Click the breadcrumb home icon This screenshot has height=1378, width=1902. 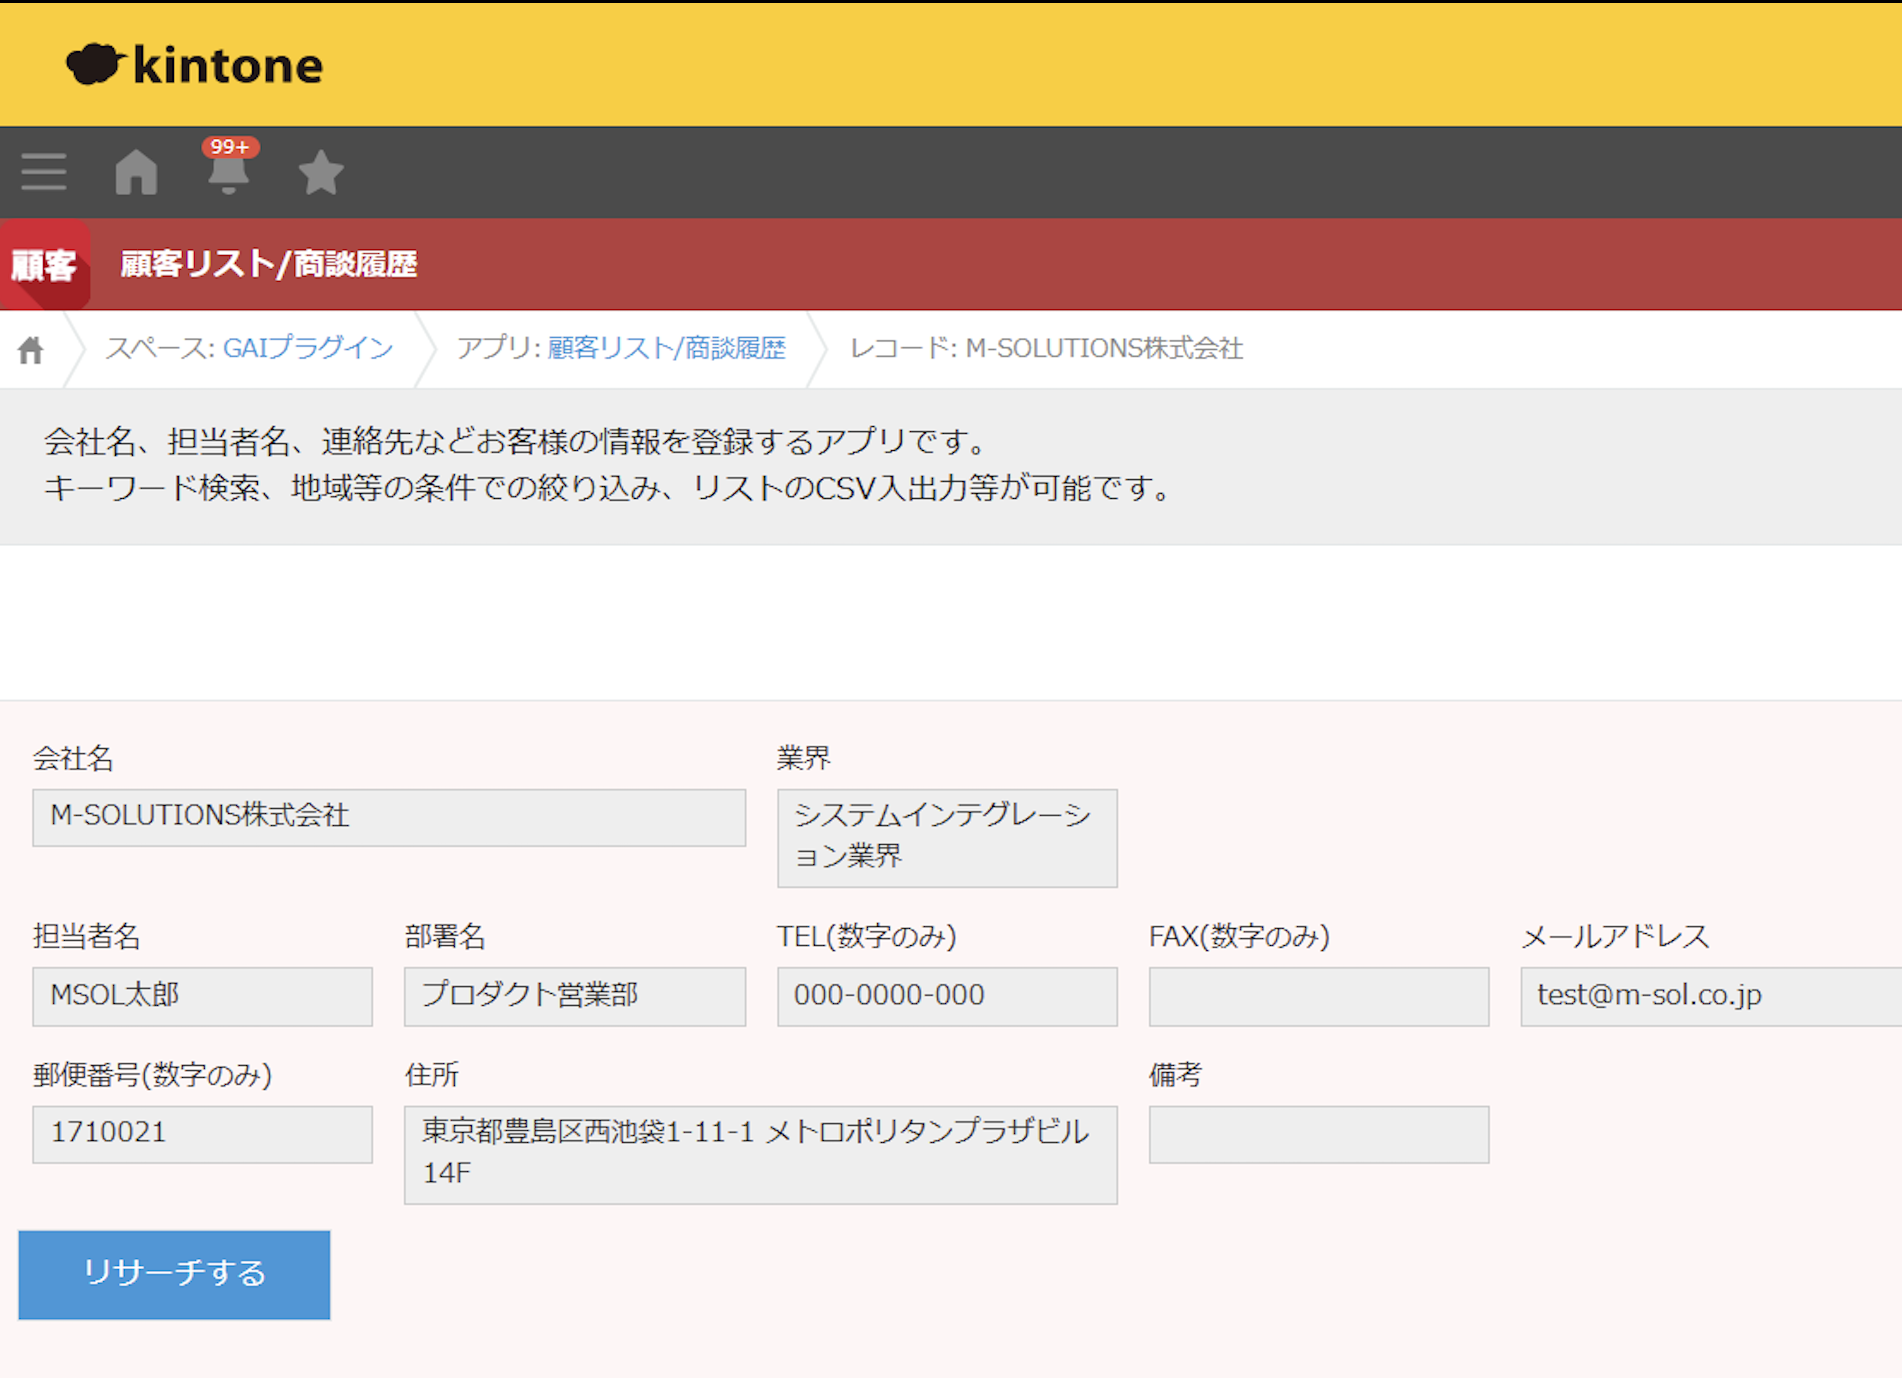pyautogui.click(x=31, y=350)
